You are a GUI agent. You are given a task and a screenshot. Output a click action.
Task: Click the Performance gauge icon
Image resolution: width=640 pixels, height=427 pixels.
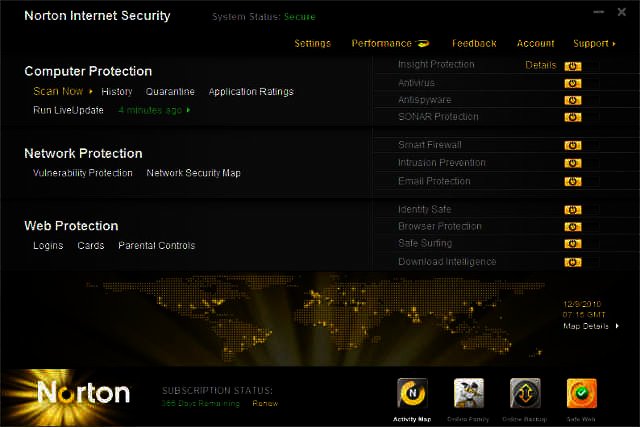pyautogui.click(x=422, y=43)
